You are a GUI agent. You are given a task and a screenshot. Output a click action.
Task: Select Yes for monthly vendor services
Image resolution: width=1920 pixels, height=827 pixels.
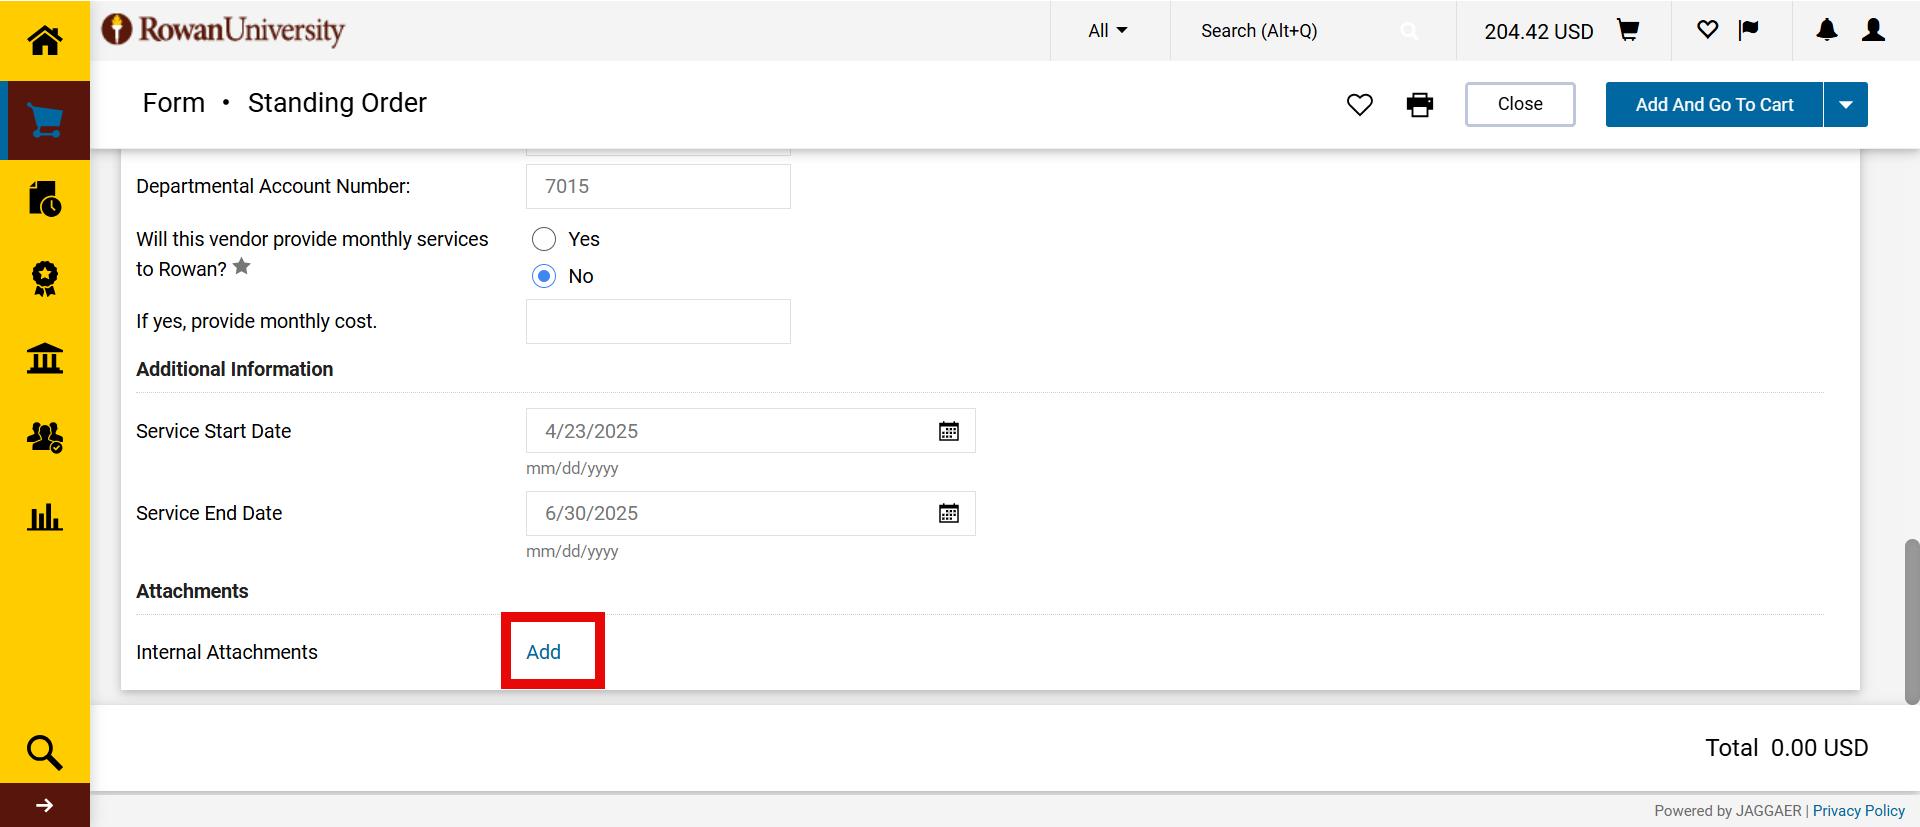pyautogui.click(x=544, y=239)
